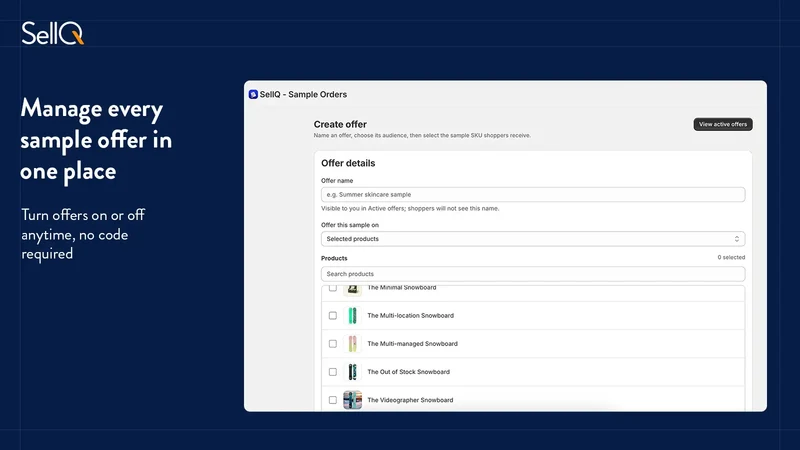
Task: Click the 'SellQ - Sample Orders' title
Action: (x=303, y=94)
